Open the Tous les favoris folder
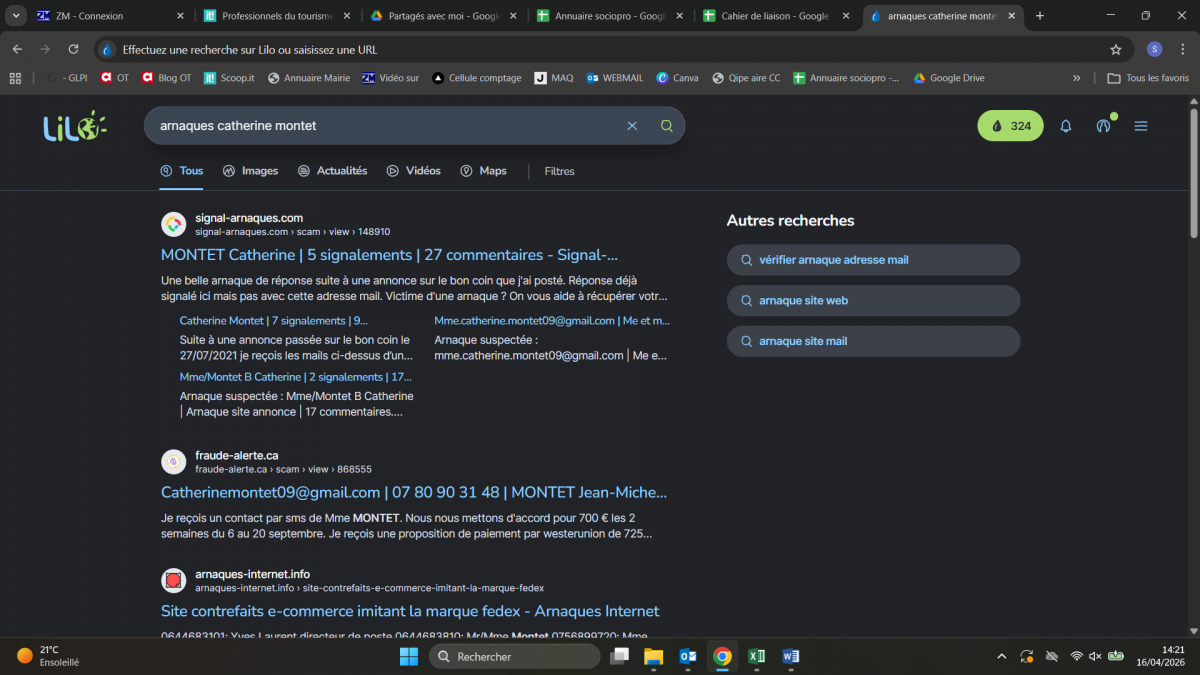1200x675 pixels. (1147, 78)
